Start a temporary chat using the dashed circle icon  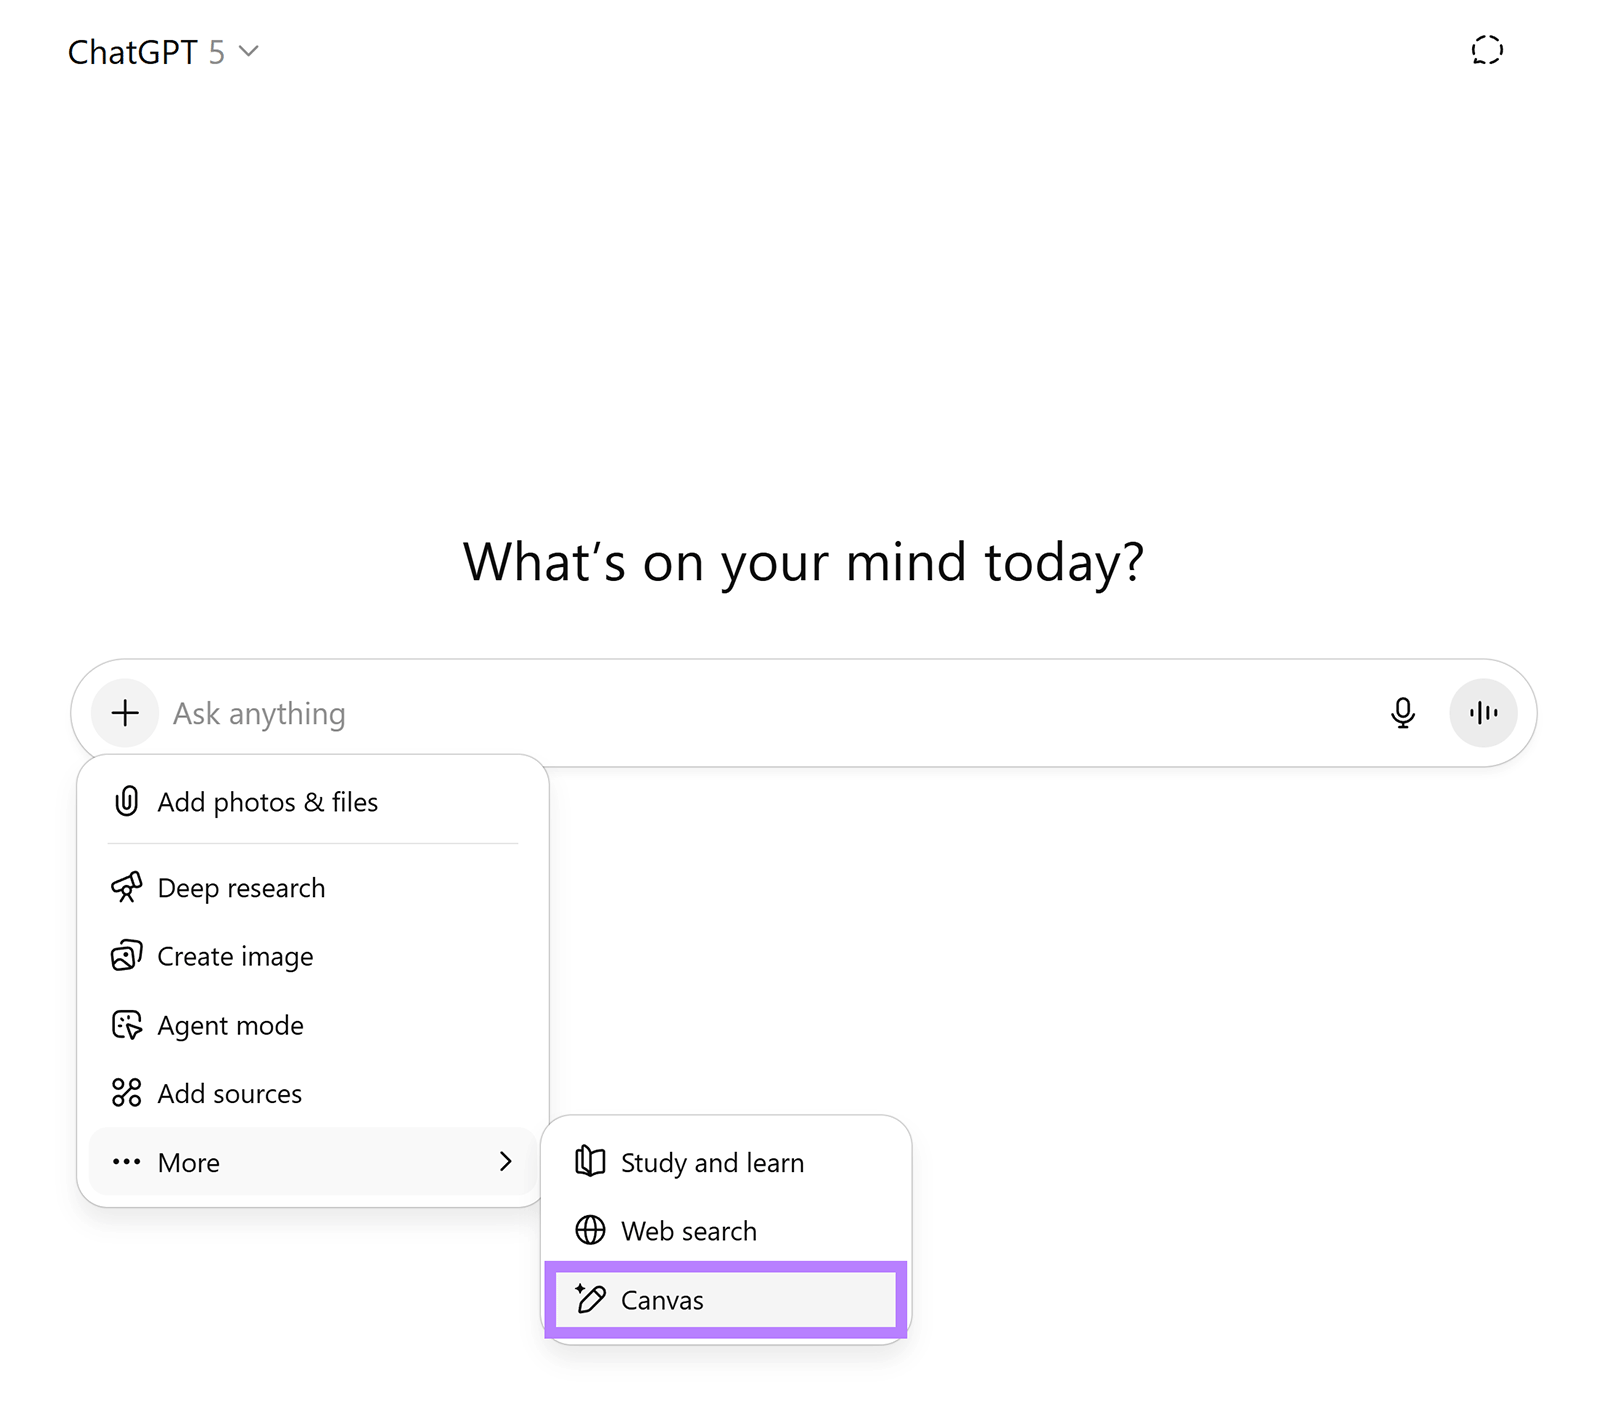click(1487, 50)
